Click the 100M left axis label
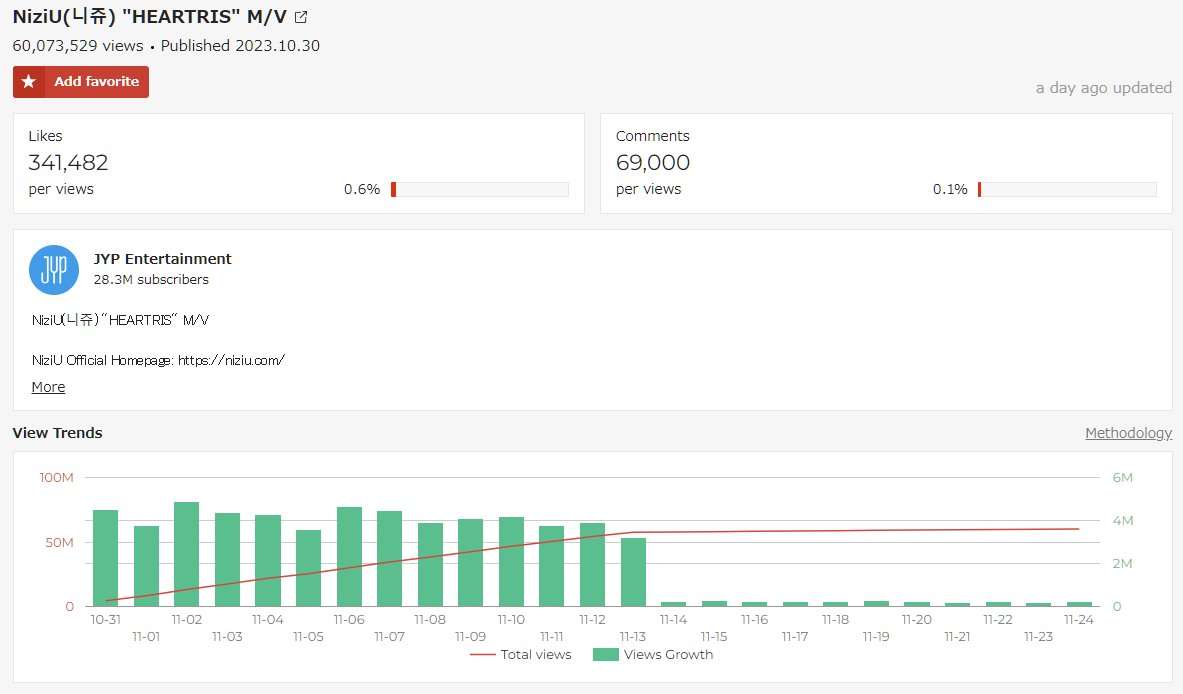Screen dimensions: 1183x694 coord(57,478)
